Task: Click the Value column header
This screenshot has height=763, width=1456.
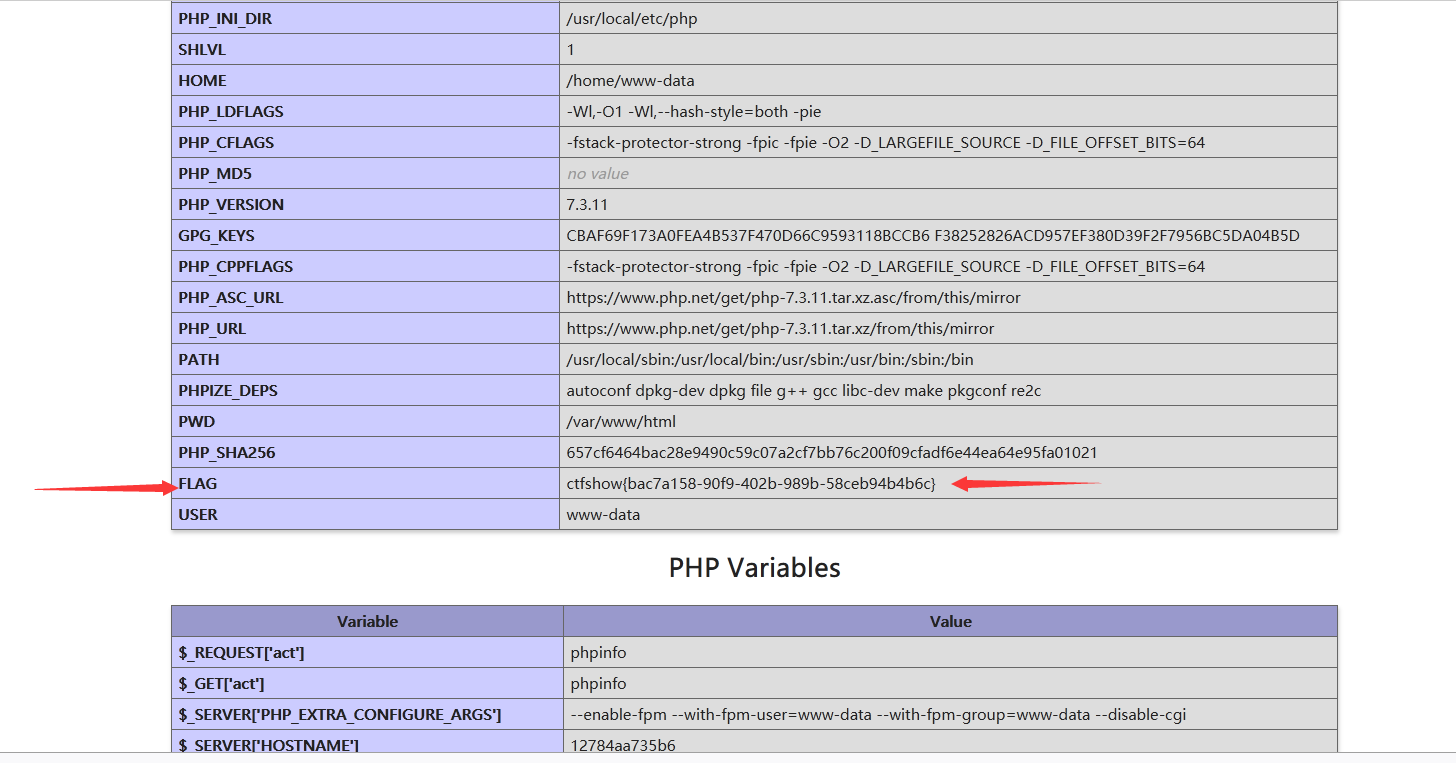Action: (x=950, y=621)
